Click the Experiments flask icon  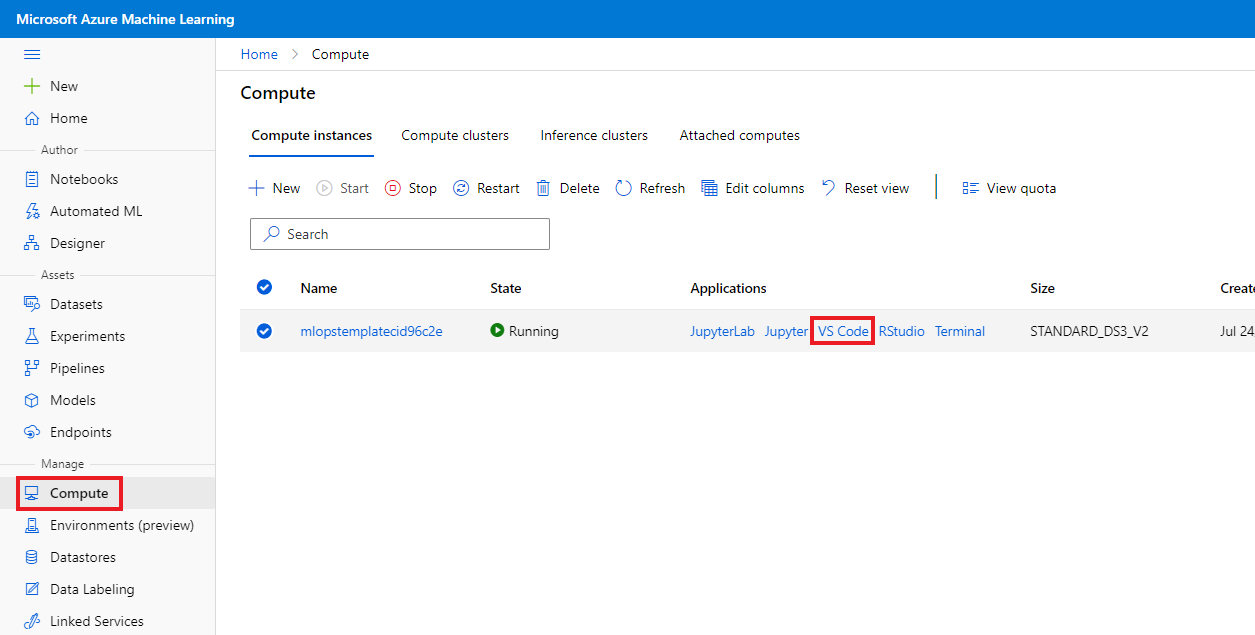[x=32, y=336]
